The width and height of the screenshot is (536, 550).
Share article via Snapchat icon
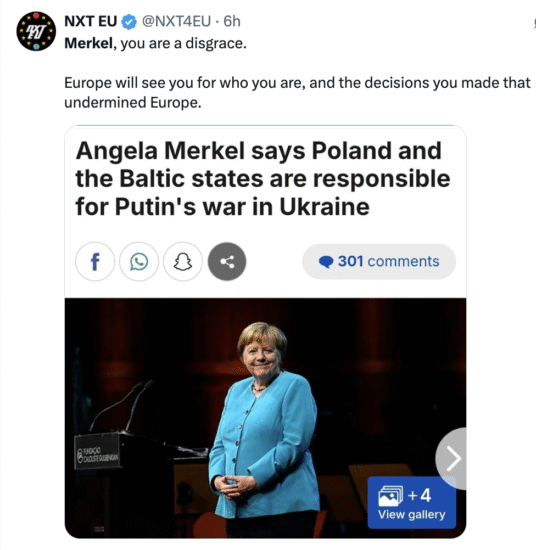(x=183, y=261)
